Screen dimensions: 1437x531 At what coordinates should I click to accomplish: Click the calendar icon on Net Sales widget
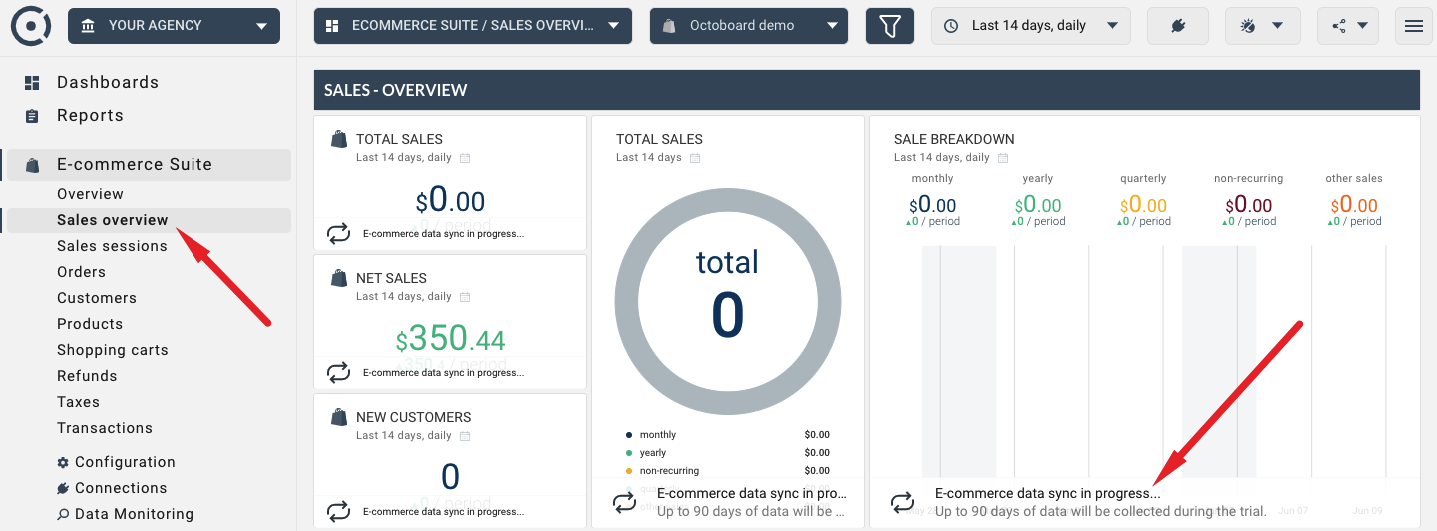click(x=465, y=297)
